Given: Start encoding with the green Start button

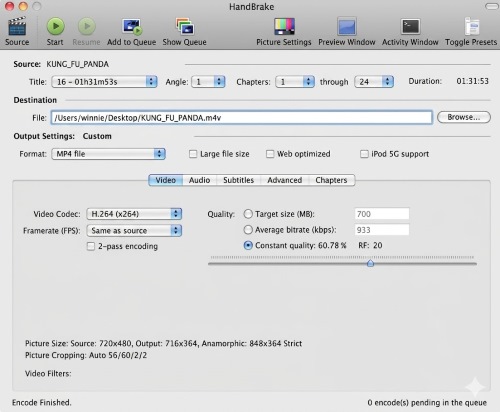Looking at the screenshot, I should (x=55, y=26).
